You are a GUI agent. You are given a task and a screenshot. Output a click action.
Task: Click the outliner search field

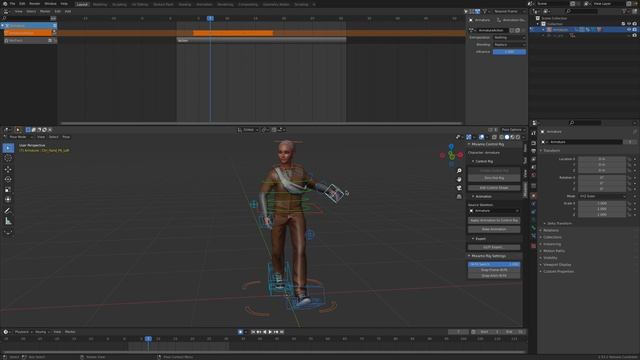point(582,11)
